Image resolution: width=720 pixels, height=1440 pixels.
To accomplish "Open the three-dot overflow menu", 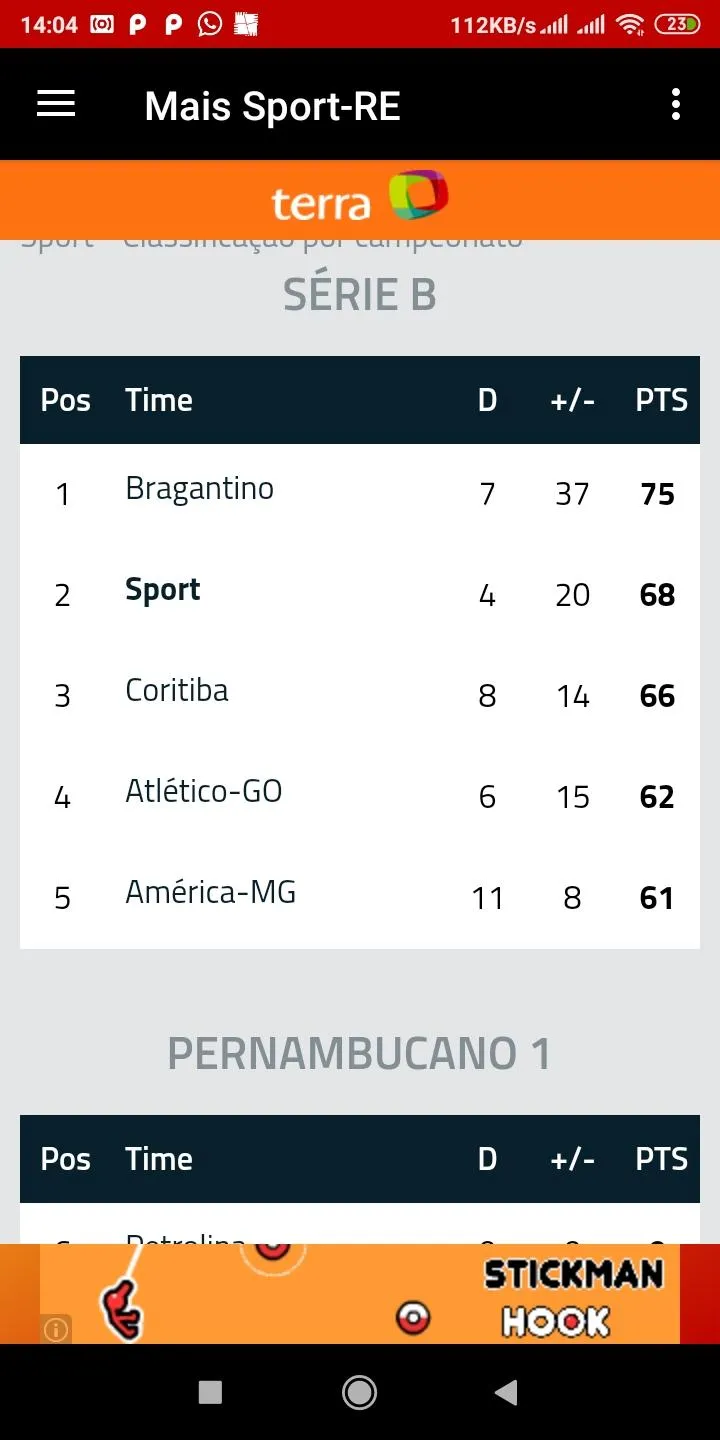I will [x=676, y=104].
